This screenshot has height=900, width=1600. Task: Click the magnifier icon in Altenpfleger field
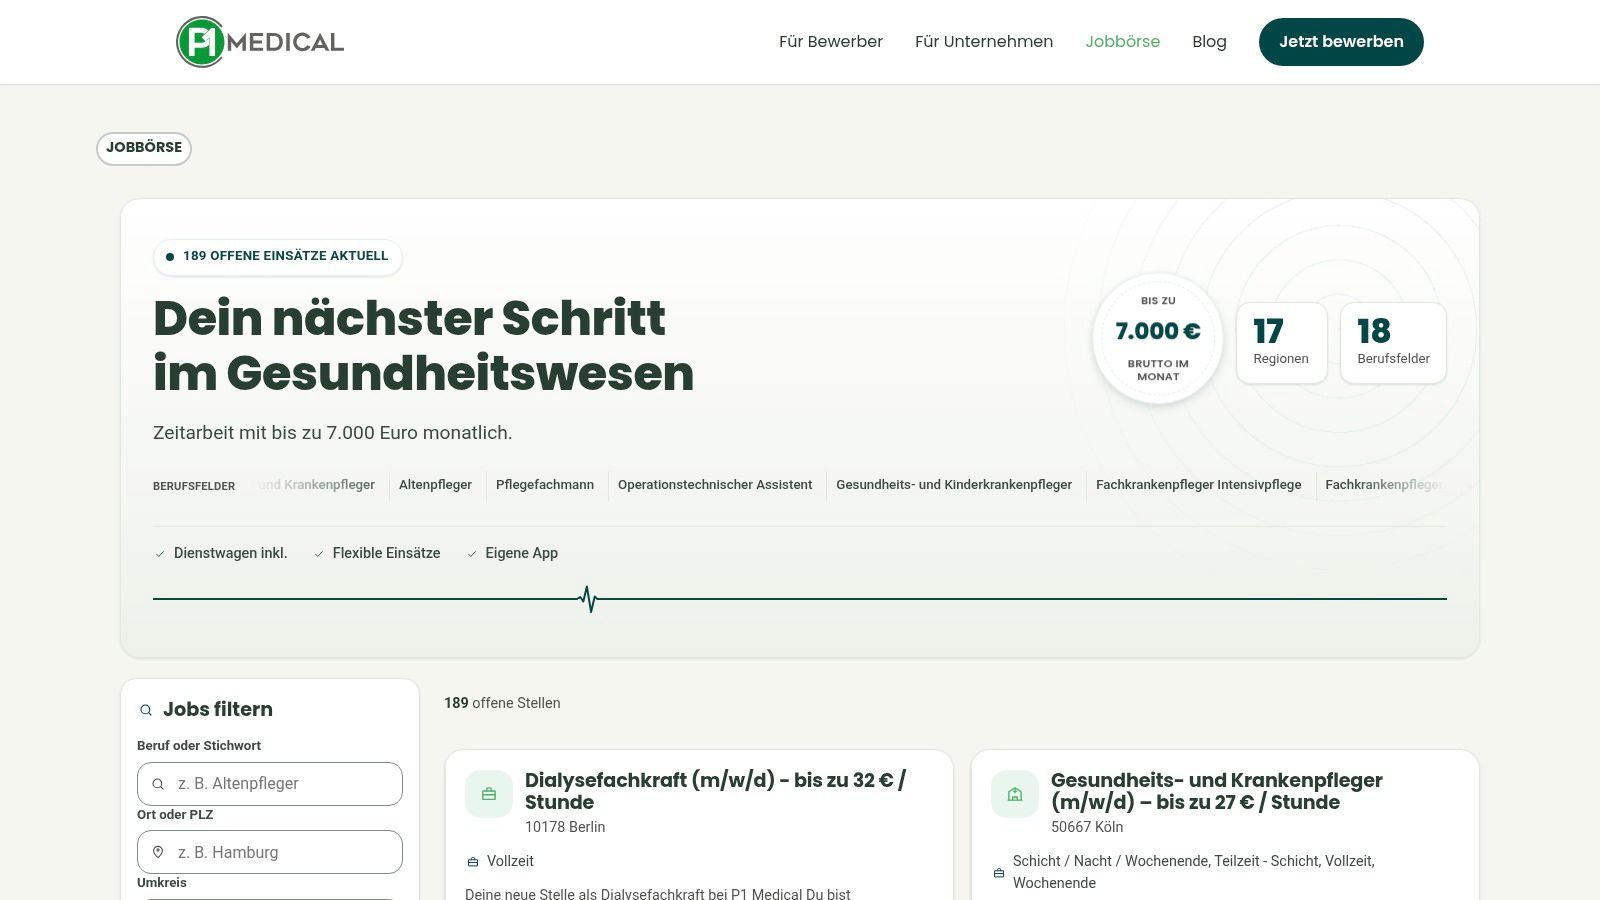[158, 784]
